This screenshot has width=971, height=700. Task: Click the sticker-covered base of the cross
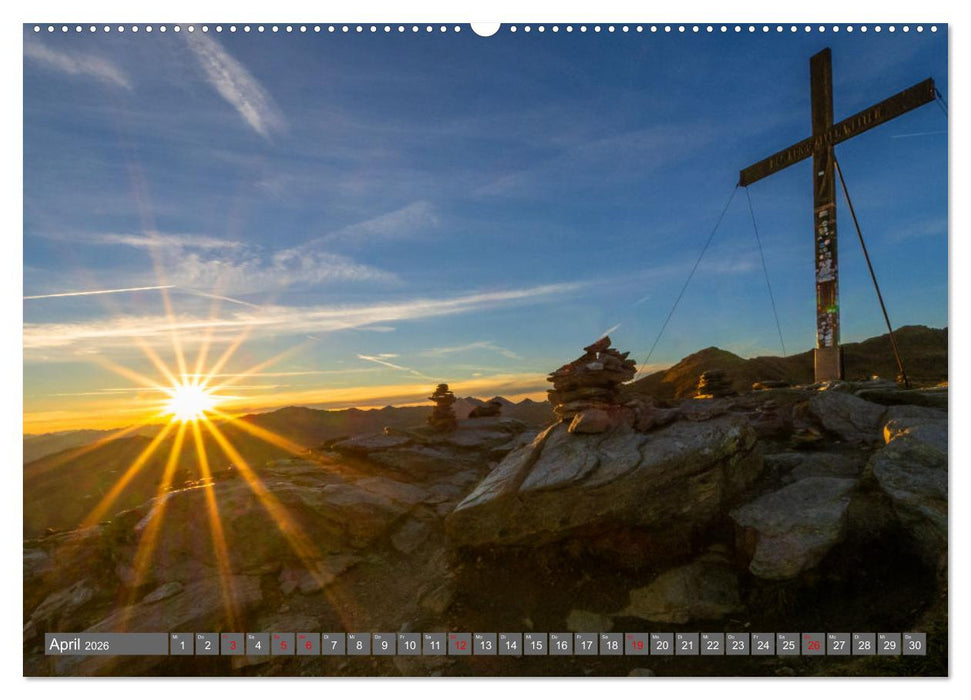click(826, 300)
